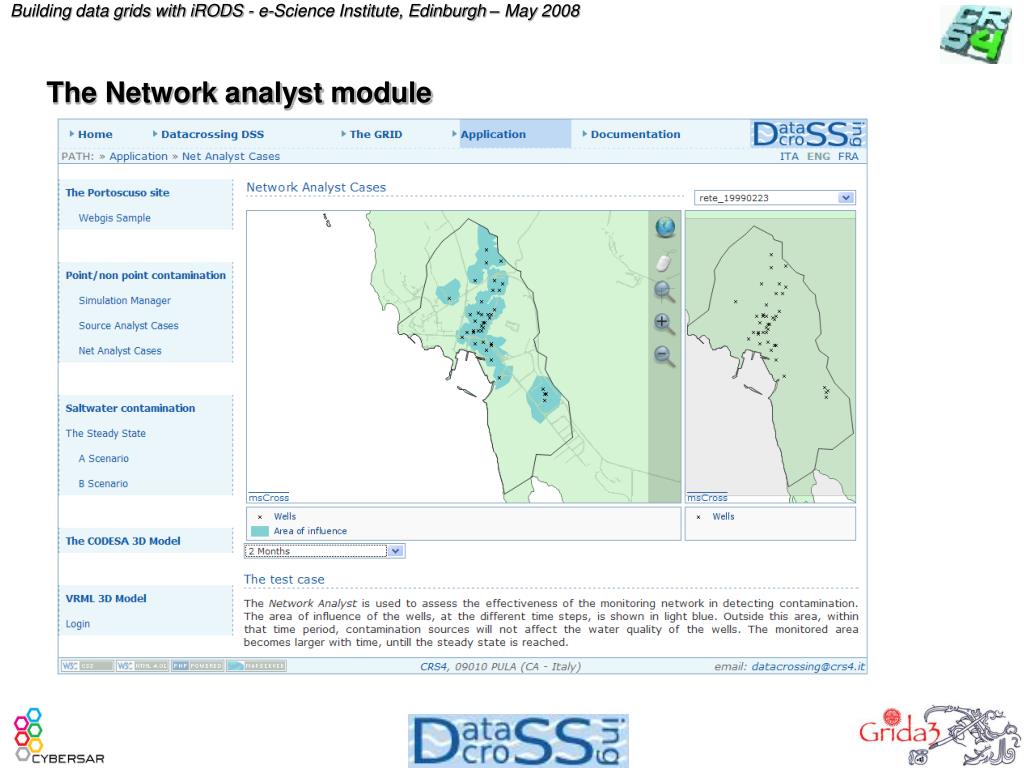Click the PHP powered badge

point(197,666)
